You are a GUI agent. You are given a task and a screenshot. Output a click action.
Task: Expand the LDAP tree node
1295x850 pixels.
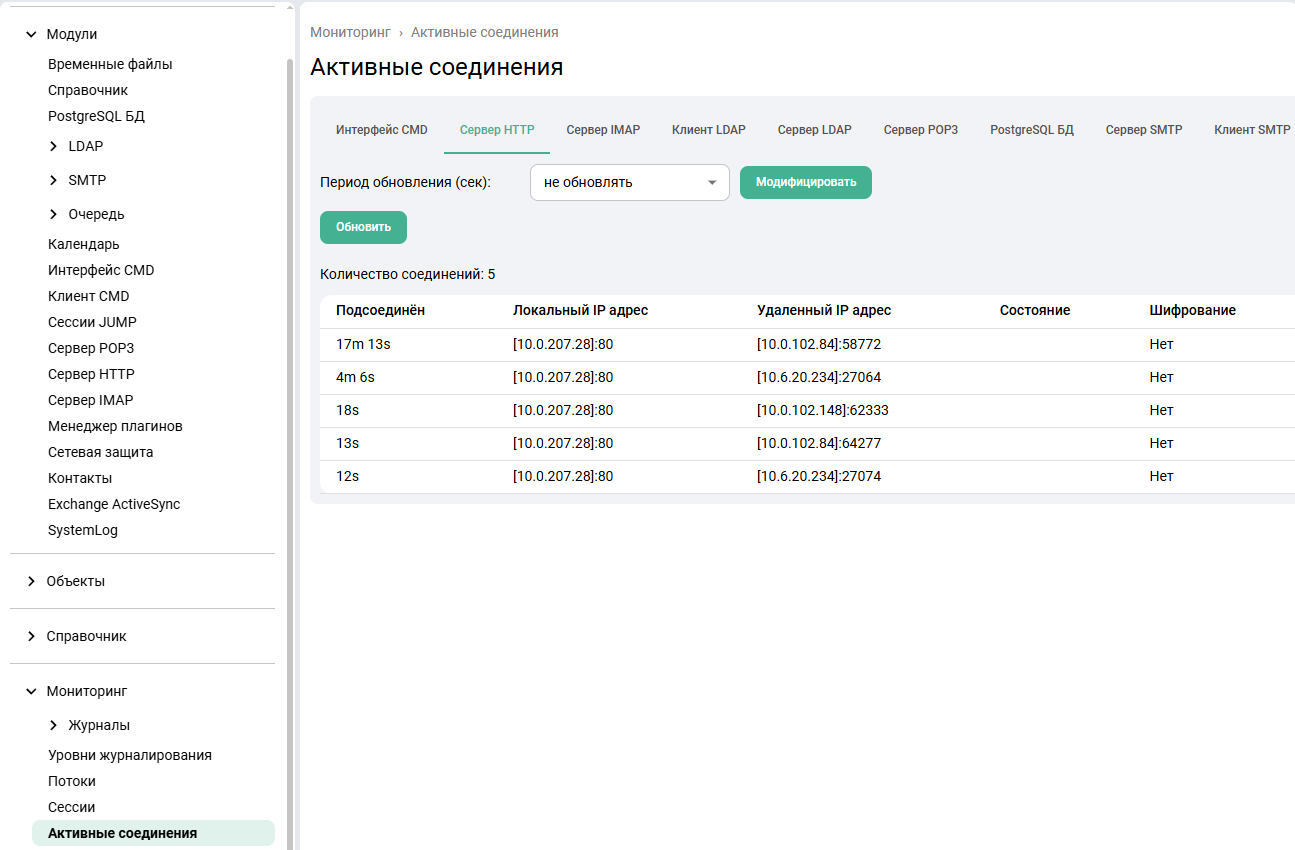(x=53, y=146)
